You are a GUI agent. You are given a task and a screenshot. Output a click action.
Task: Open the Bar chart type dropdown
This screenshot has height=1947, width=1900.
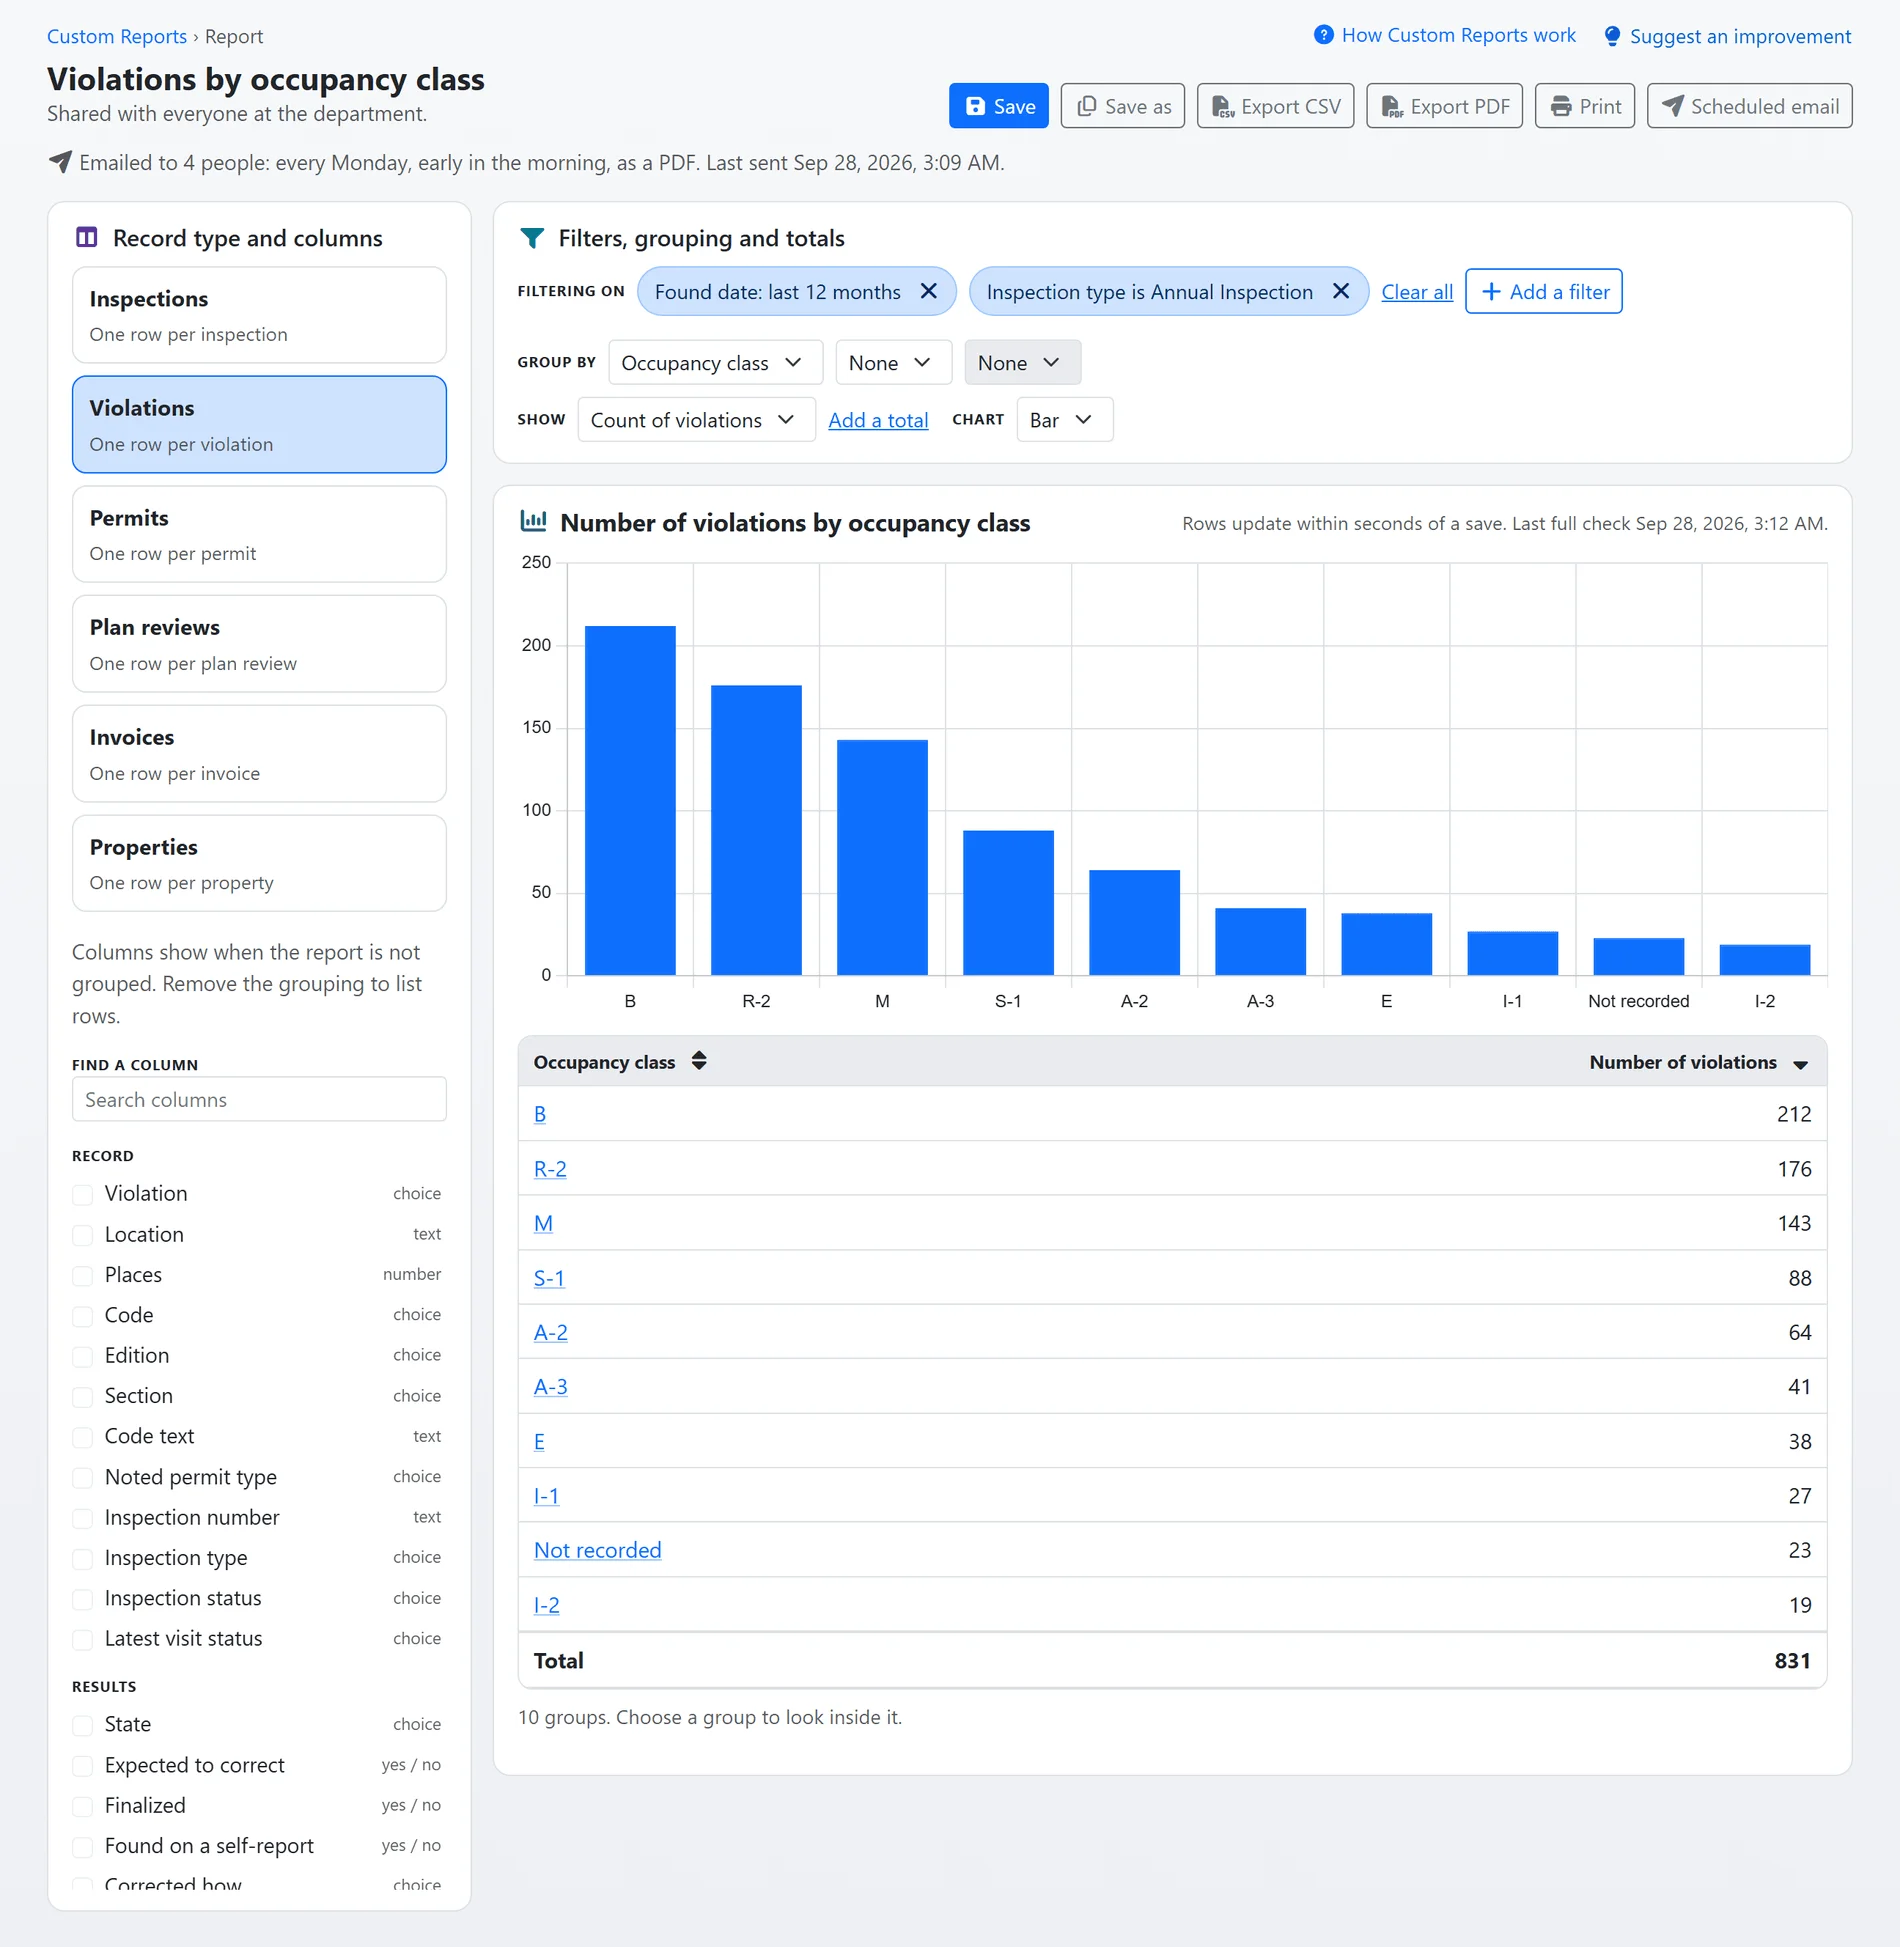click(x=1064, y=420)
